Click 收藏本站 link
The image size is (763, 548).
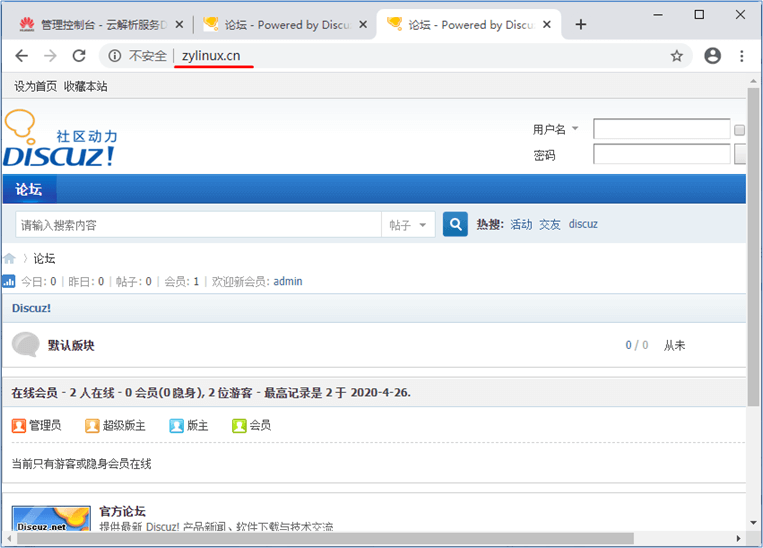tap(86, 87)
